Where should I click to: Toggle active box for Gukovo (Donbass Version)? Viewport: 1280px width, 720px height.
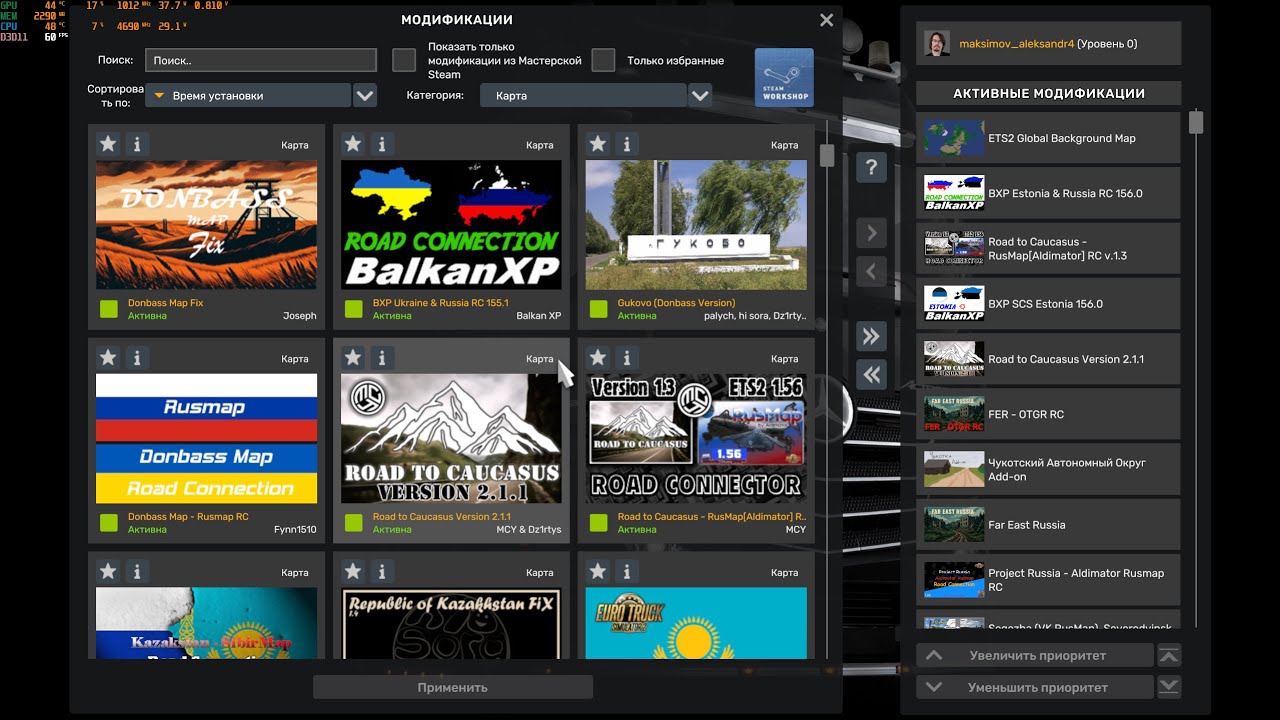(x=598, y=309)
